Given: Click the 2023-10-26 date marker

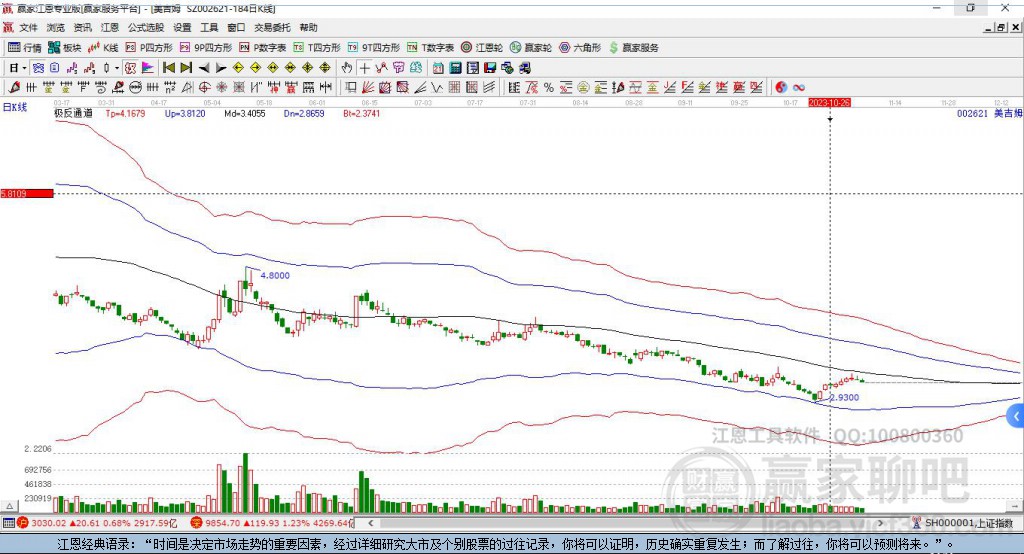Looking at the screenshot, I should (x=829, y=103).
